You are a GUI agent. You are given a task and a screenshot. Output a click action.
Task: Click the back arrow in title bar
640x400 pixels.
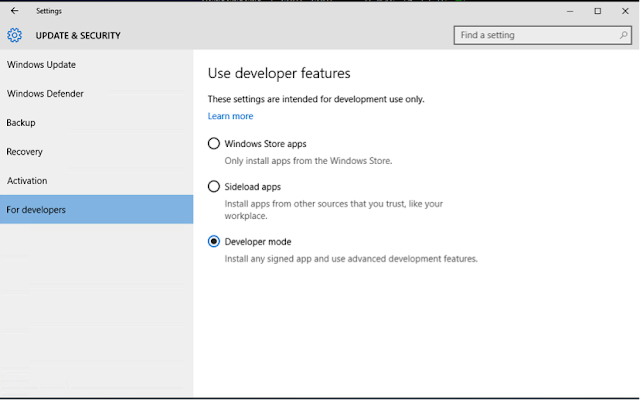point(14,11)
